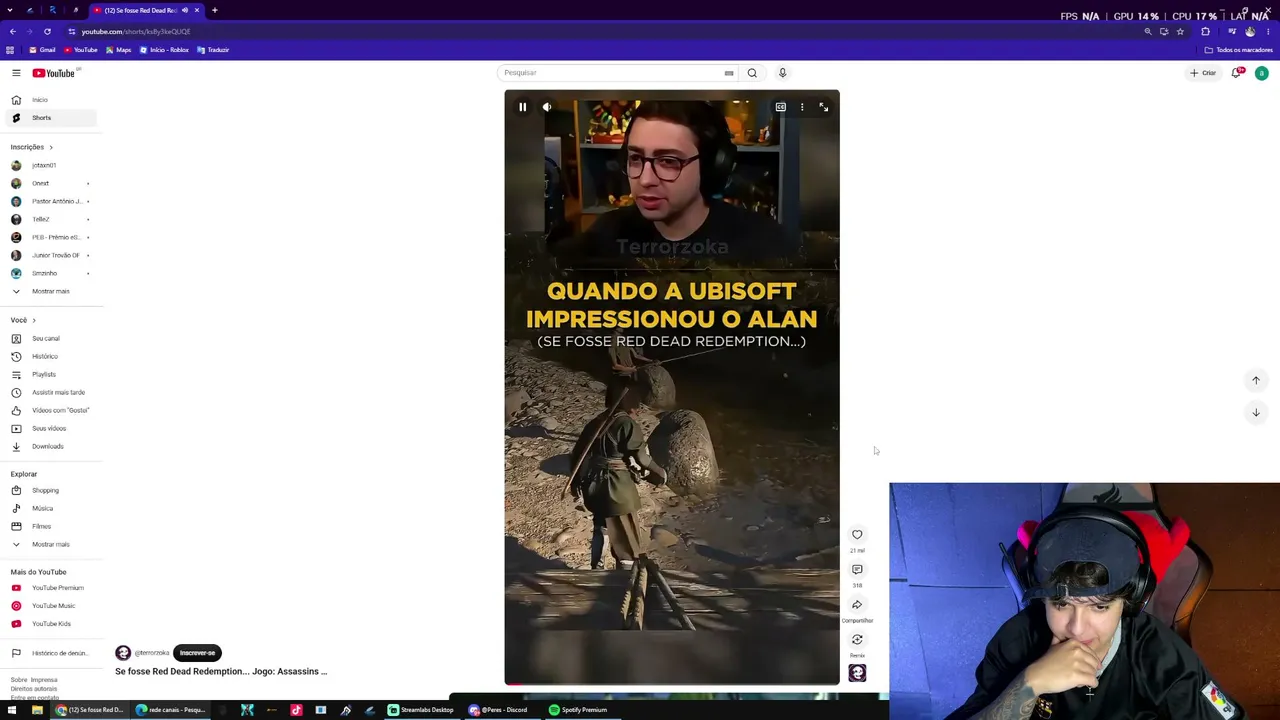This screenshot has width=1280, height=720.
Task: Start voice search with the microphone
Action: tap(782, 73)
